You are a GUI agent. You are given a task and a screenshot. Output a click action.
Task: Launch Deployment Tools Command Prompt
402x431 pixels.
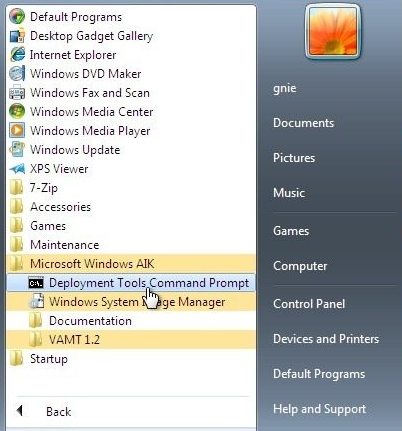(x=131, y=283)
